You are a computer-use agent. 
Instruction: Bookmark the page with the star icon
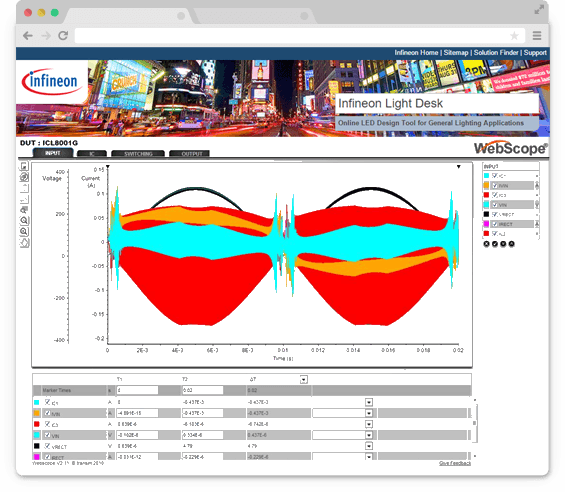tap(514, 36)
